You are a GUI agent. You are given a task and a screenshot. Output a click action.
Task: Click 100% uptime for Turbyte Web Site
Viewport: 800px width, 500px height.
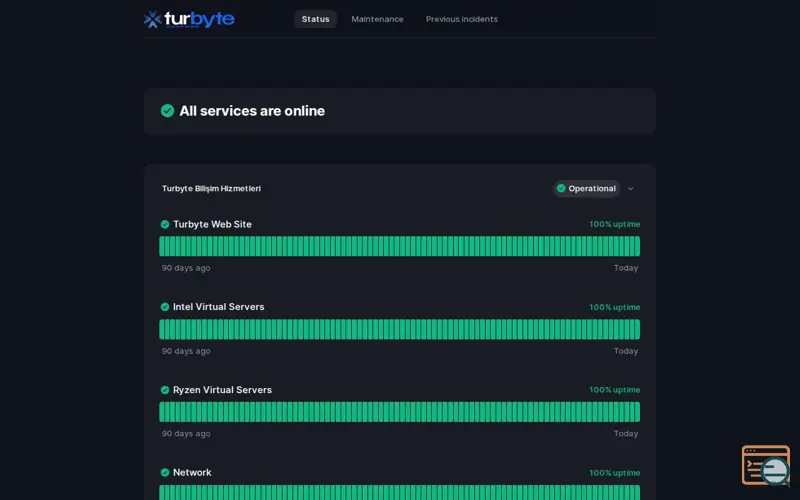pos(614,224)
